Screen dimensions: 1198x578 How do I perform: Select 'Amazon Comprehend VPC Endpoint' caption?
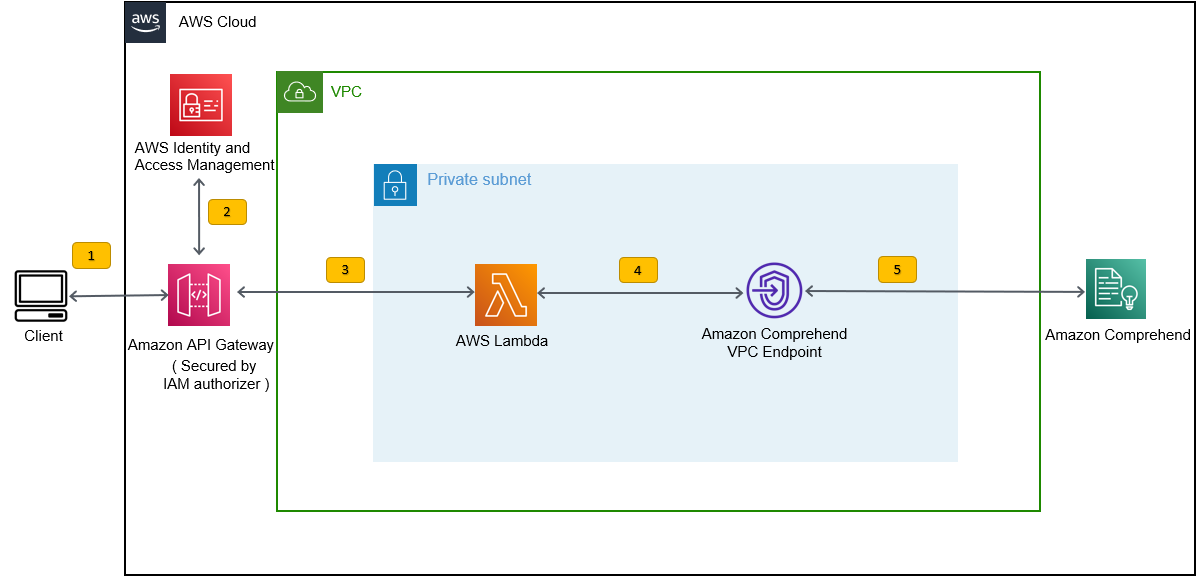775,343
